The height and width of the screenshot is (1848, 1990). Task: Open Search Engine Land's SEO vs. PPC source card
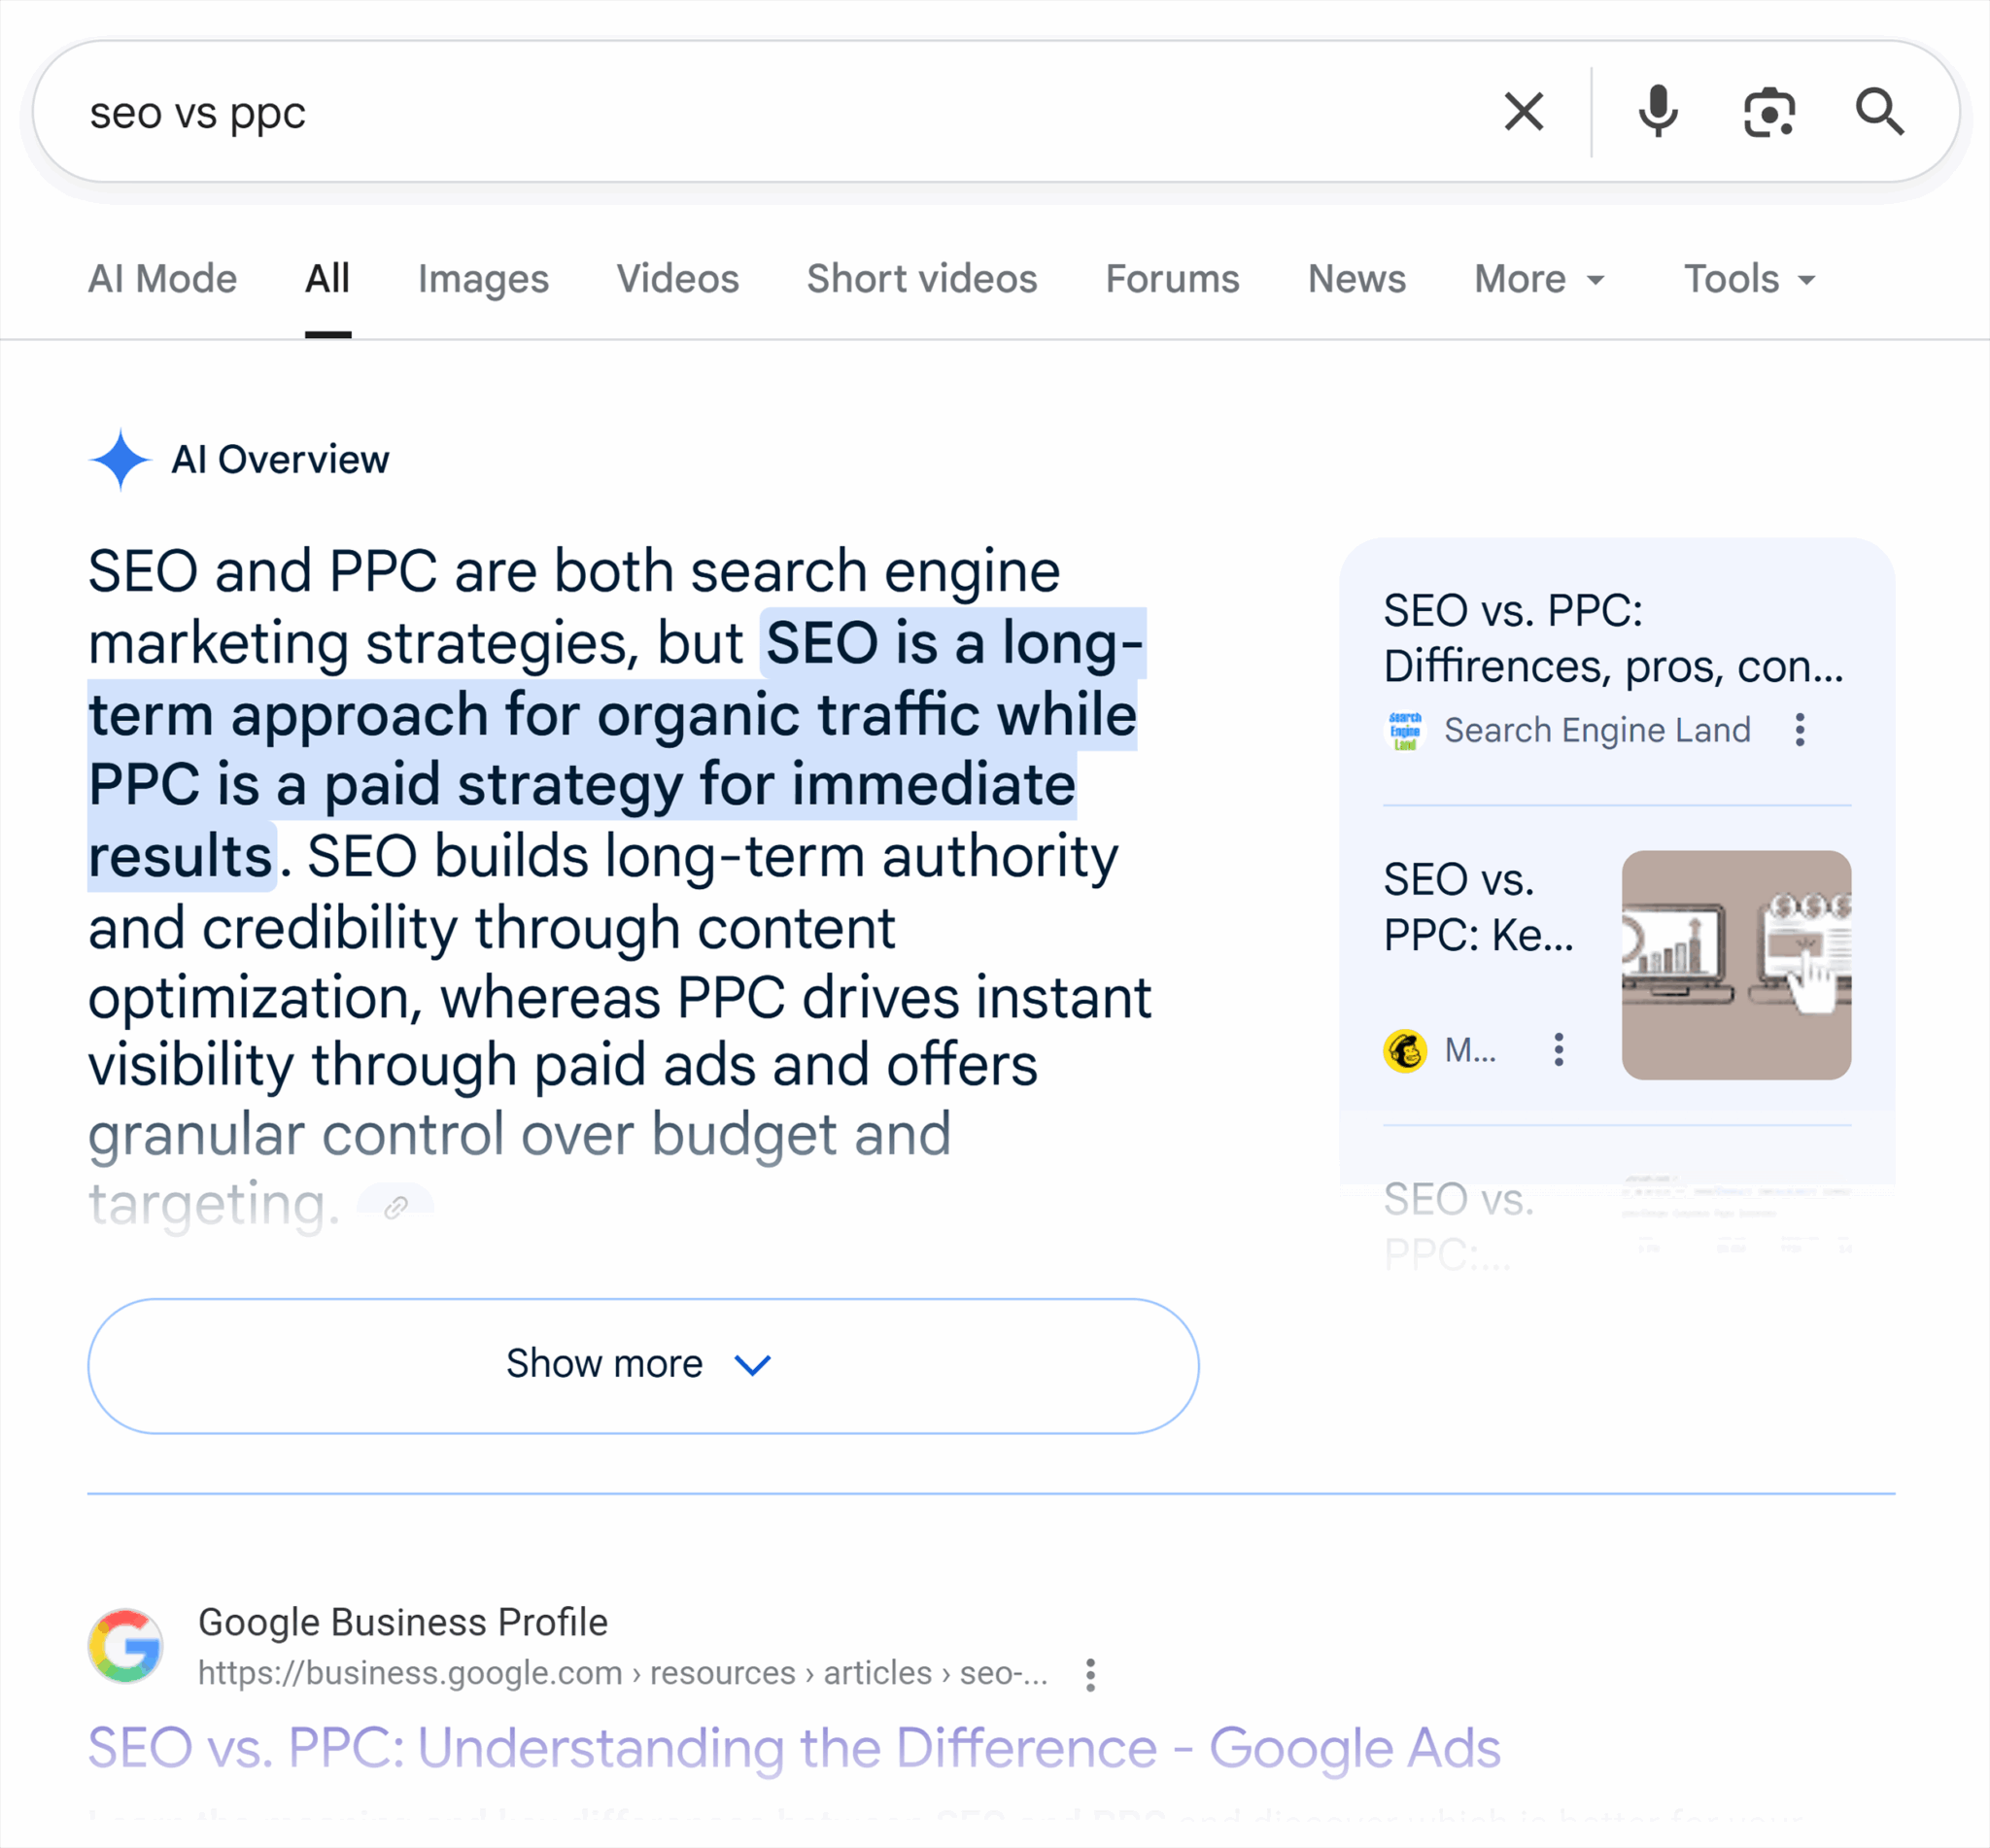pos(1612,638)
